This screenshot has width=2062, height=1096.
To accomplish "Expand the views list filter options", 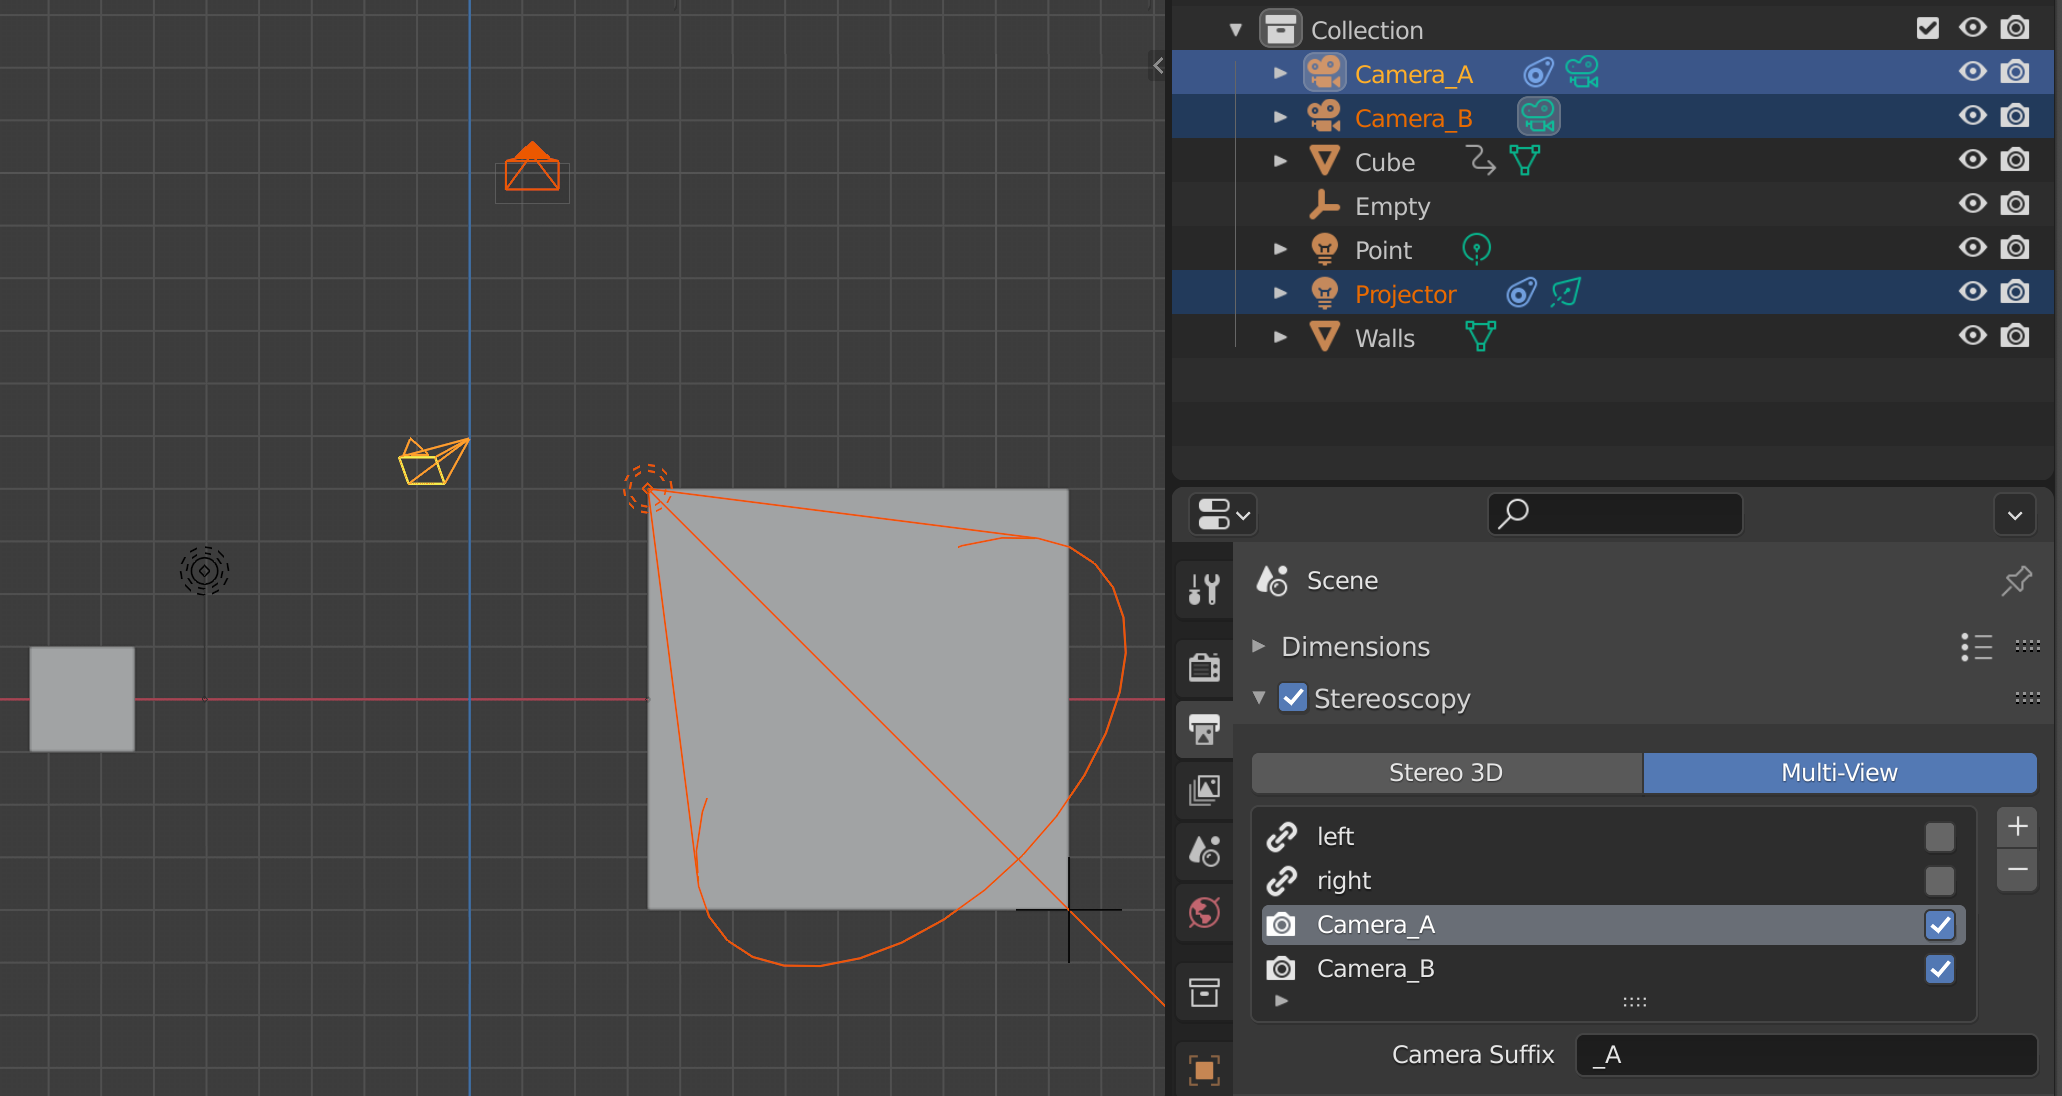I will (x=1281, y=1000).
